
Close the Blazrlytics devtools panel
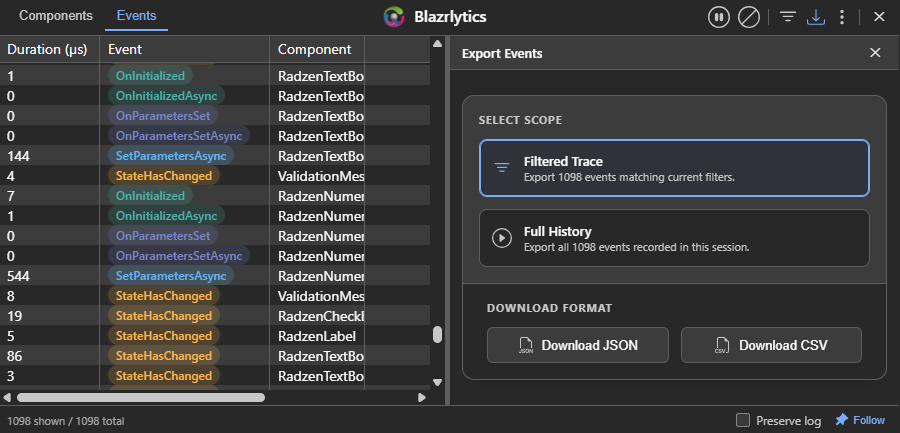coord(879,17)
